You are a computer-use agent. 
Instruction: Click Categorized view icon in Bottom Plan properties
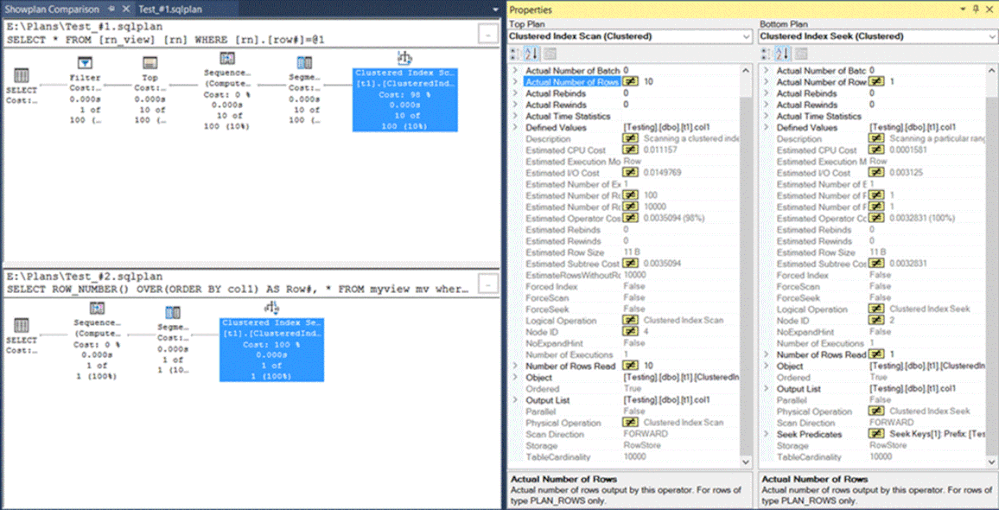(x=766, y=54)
